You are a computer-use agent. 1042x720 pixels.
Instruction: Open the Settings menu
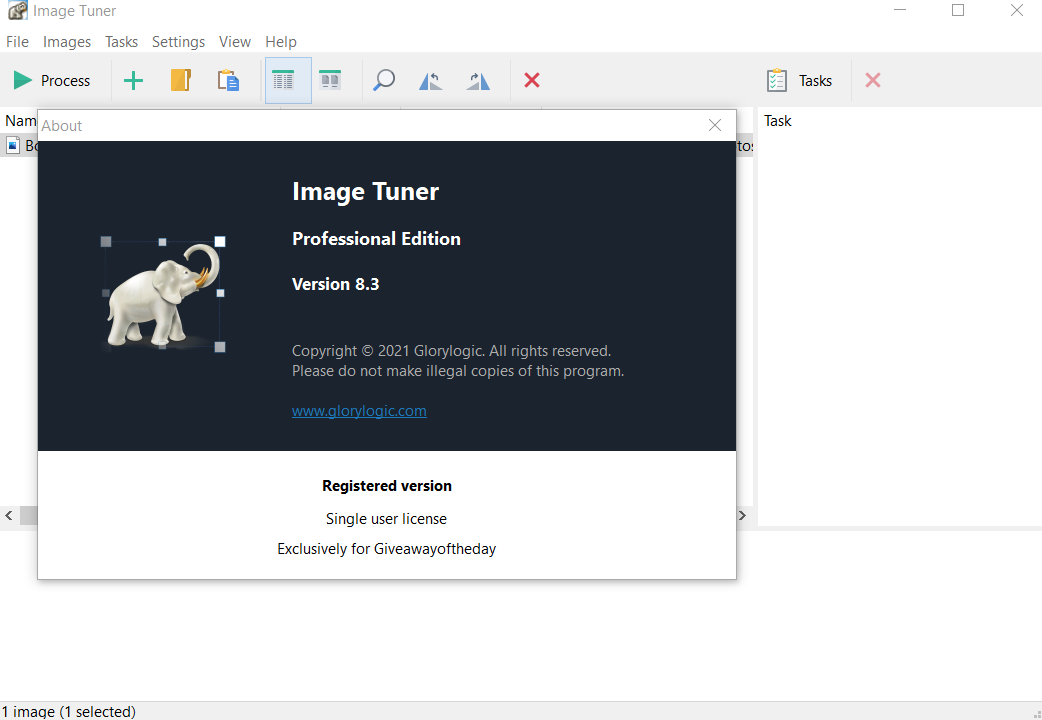pos(179,42)
